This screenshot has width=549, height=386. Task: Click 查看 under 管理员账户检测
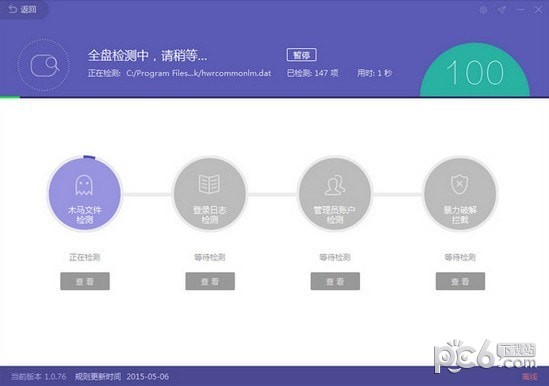335,281
